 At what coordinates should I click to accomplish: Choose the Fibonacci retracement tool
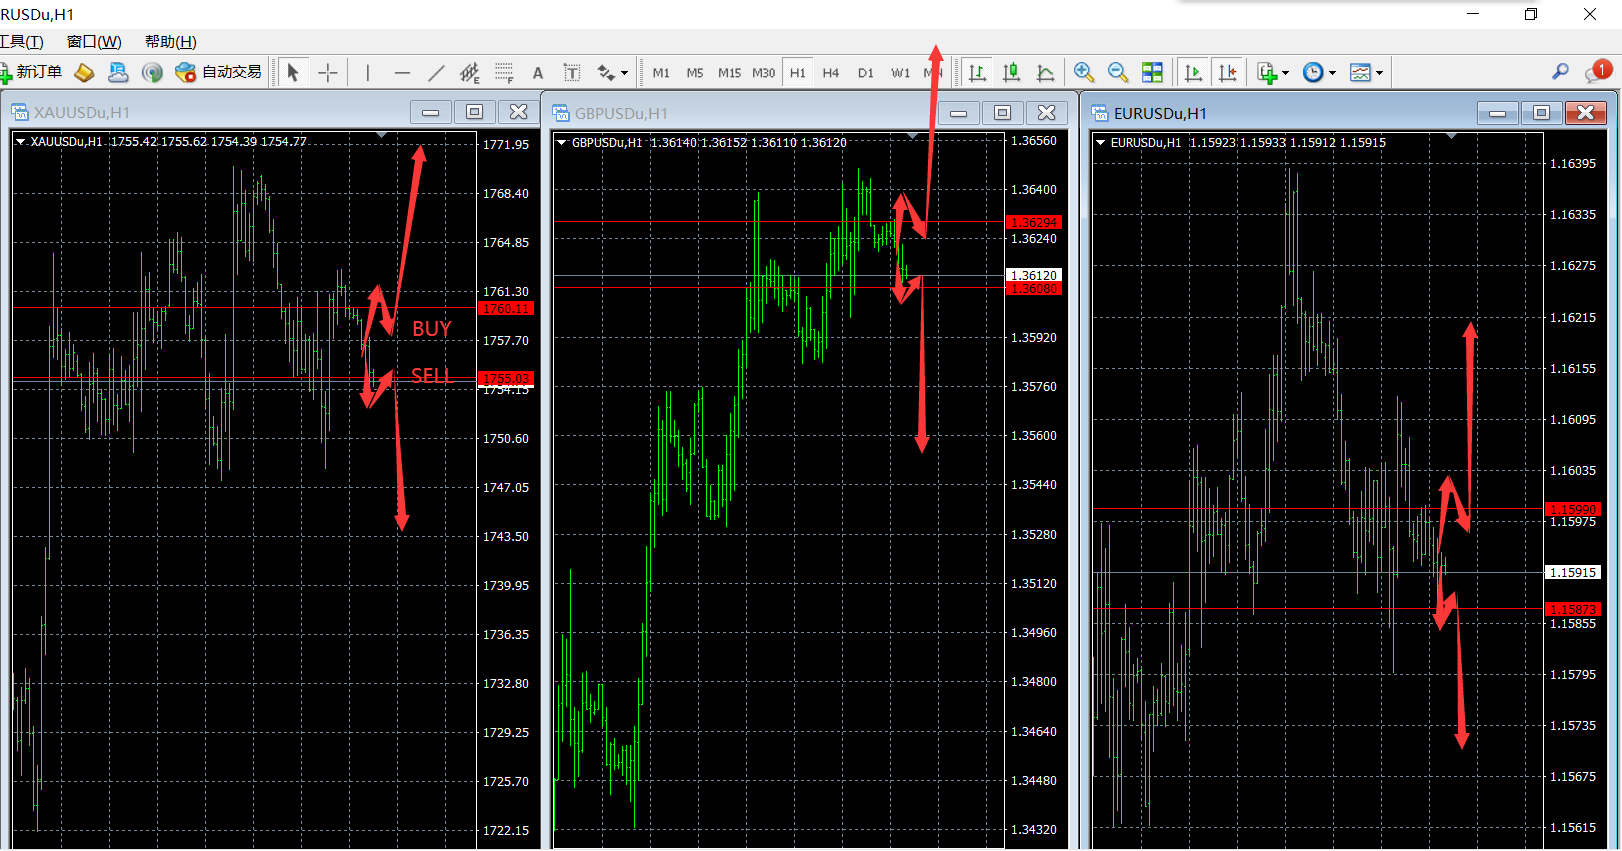pyautogui.click(x=504, y=73)
